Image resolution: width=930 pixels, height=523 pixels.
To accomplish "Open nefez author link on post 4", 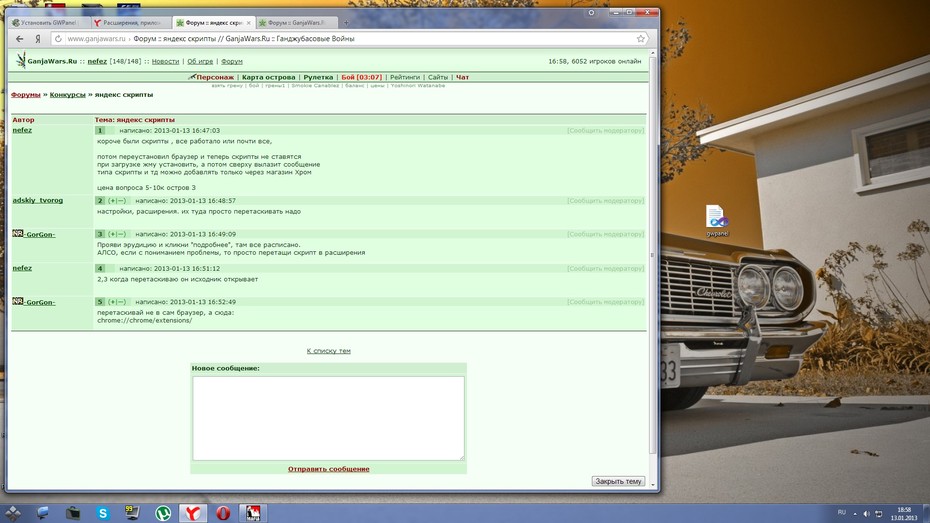I will (22, 268).
